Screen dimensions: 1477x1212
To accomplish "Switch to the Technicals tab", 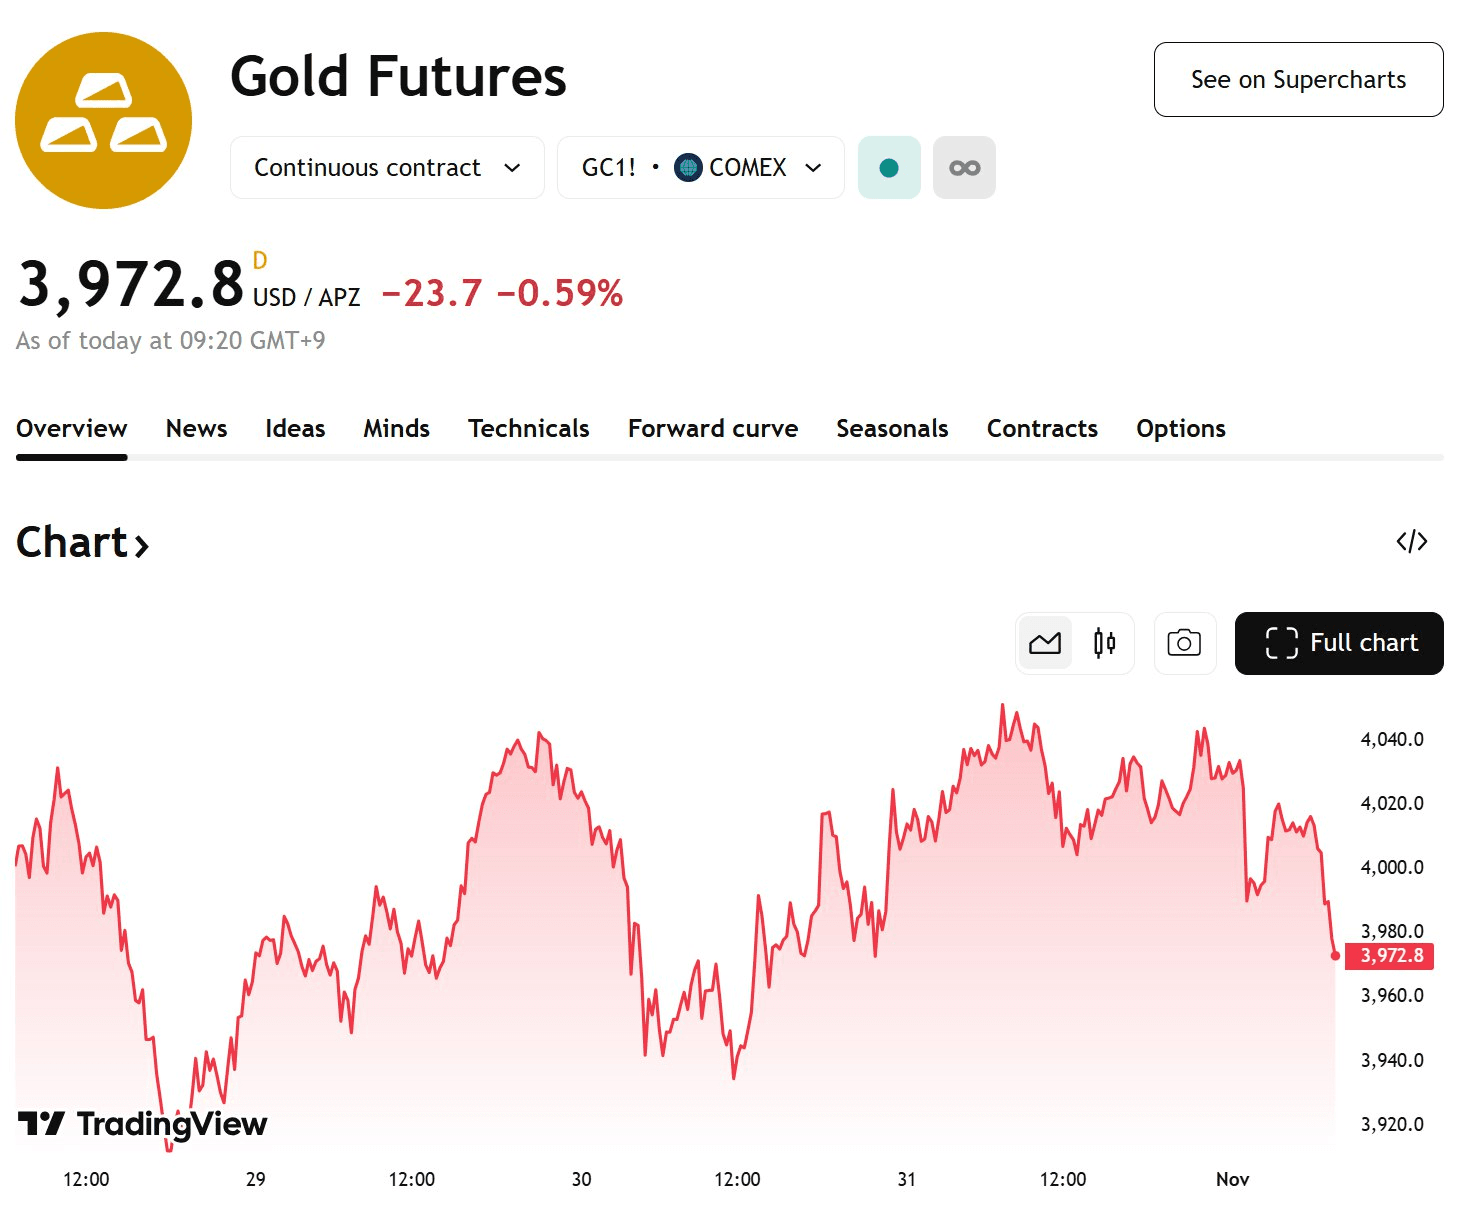I will point(528,429).
